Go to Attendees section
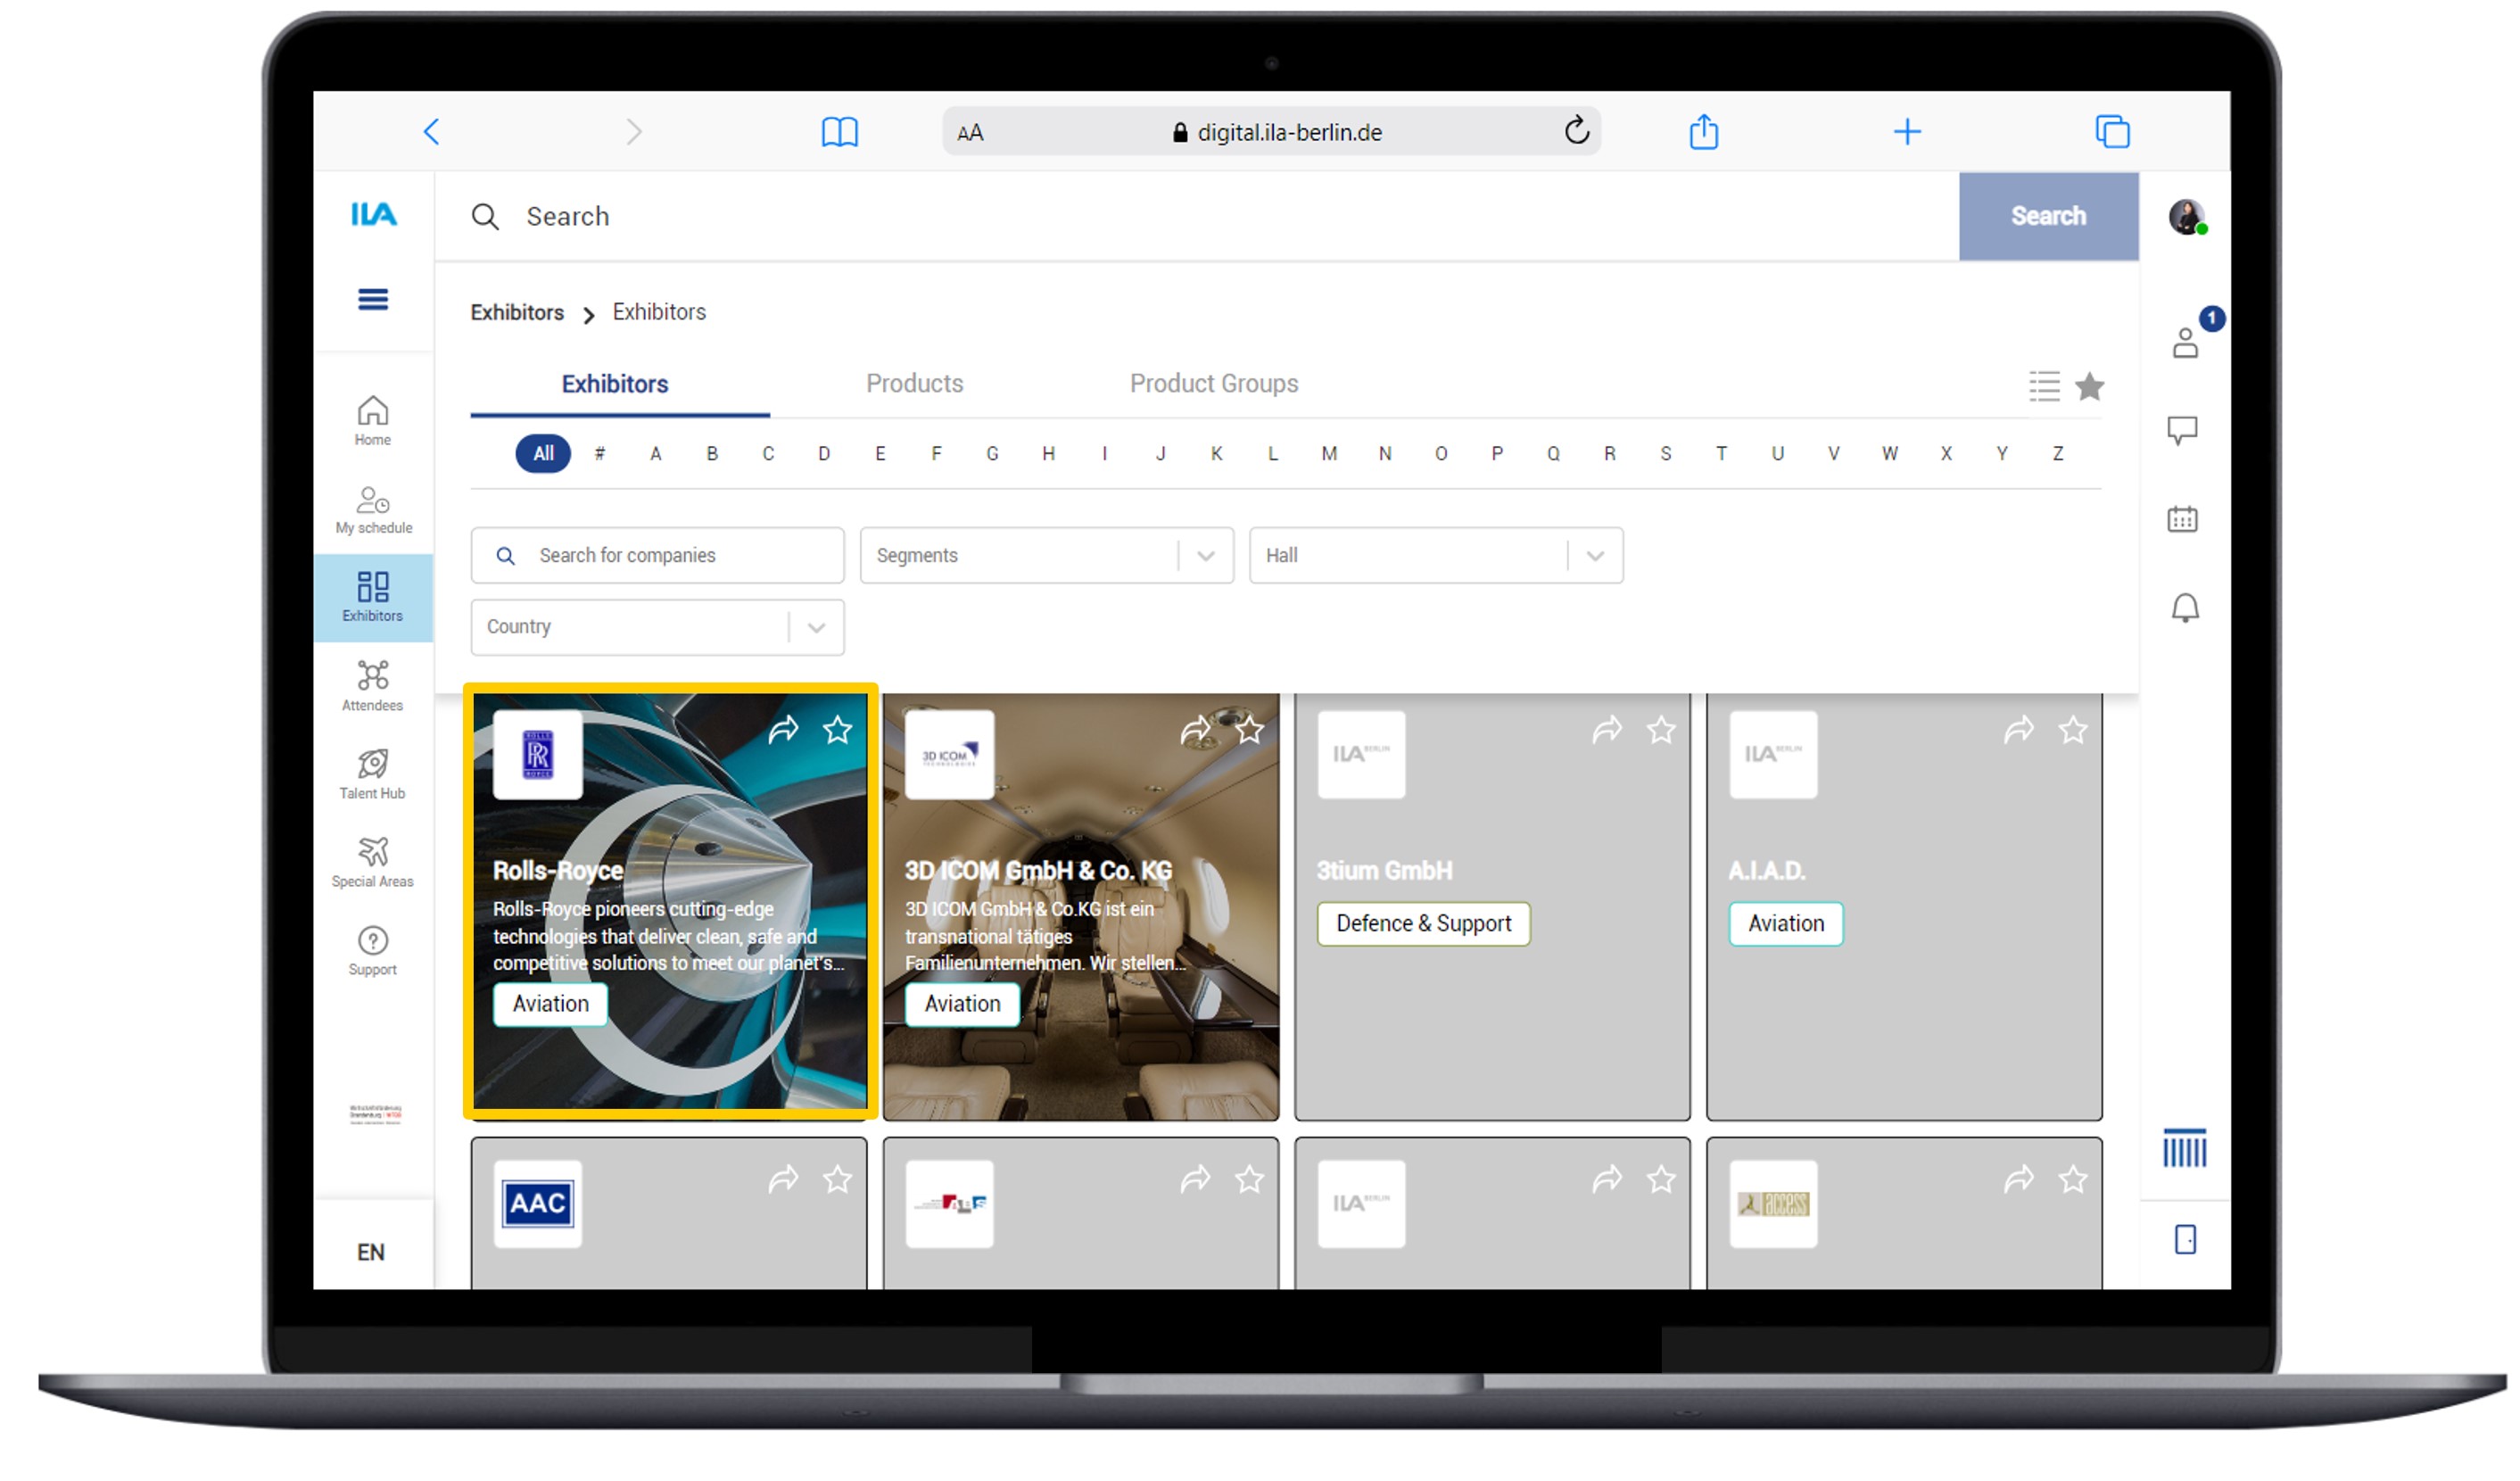Image resolution: width=2520 pixels, height=1481 pixels. 372,686
